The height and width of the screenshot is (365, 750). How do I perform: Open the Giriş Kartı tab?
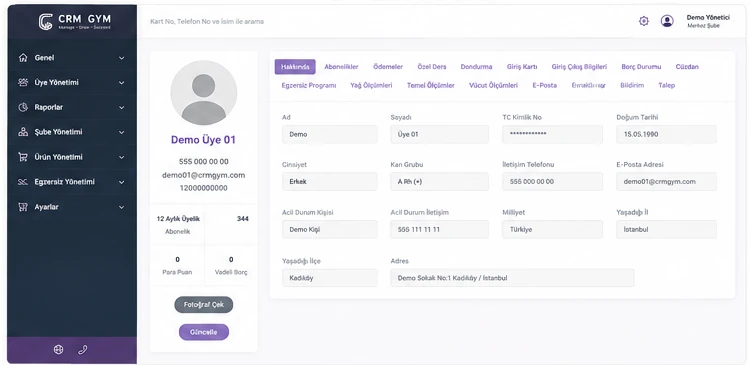(x=522, y=67)
